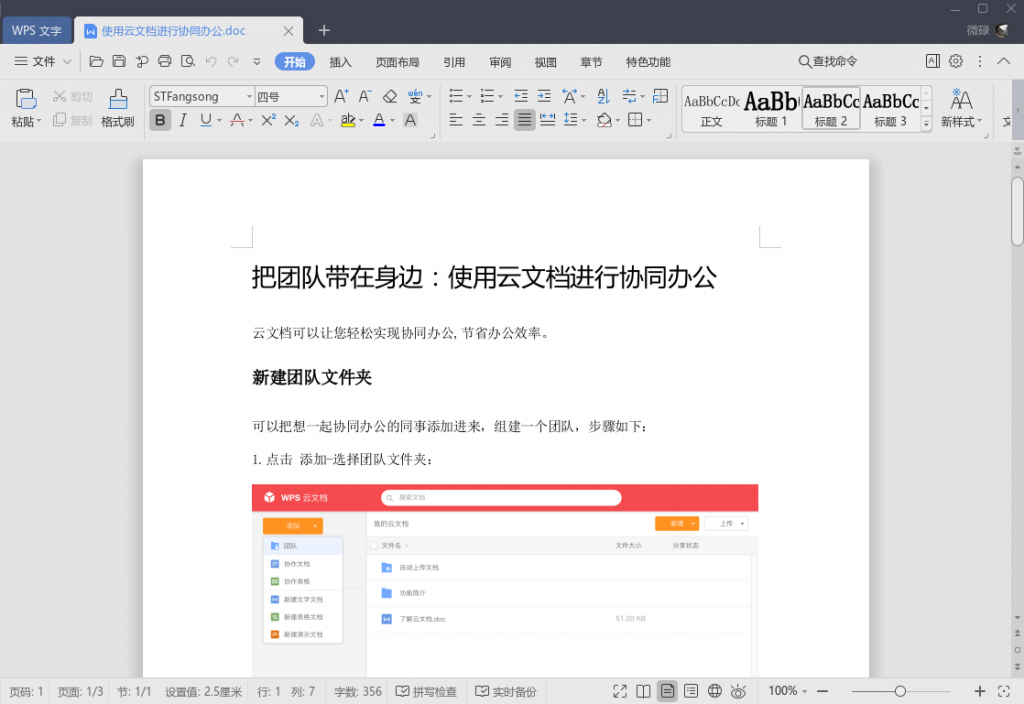Open the font size 四号 dropdown
Image resolution: width=1024 pixels, height=704 pixels.
pyautogui.click(x=322, y=97)
